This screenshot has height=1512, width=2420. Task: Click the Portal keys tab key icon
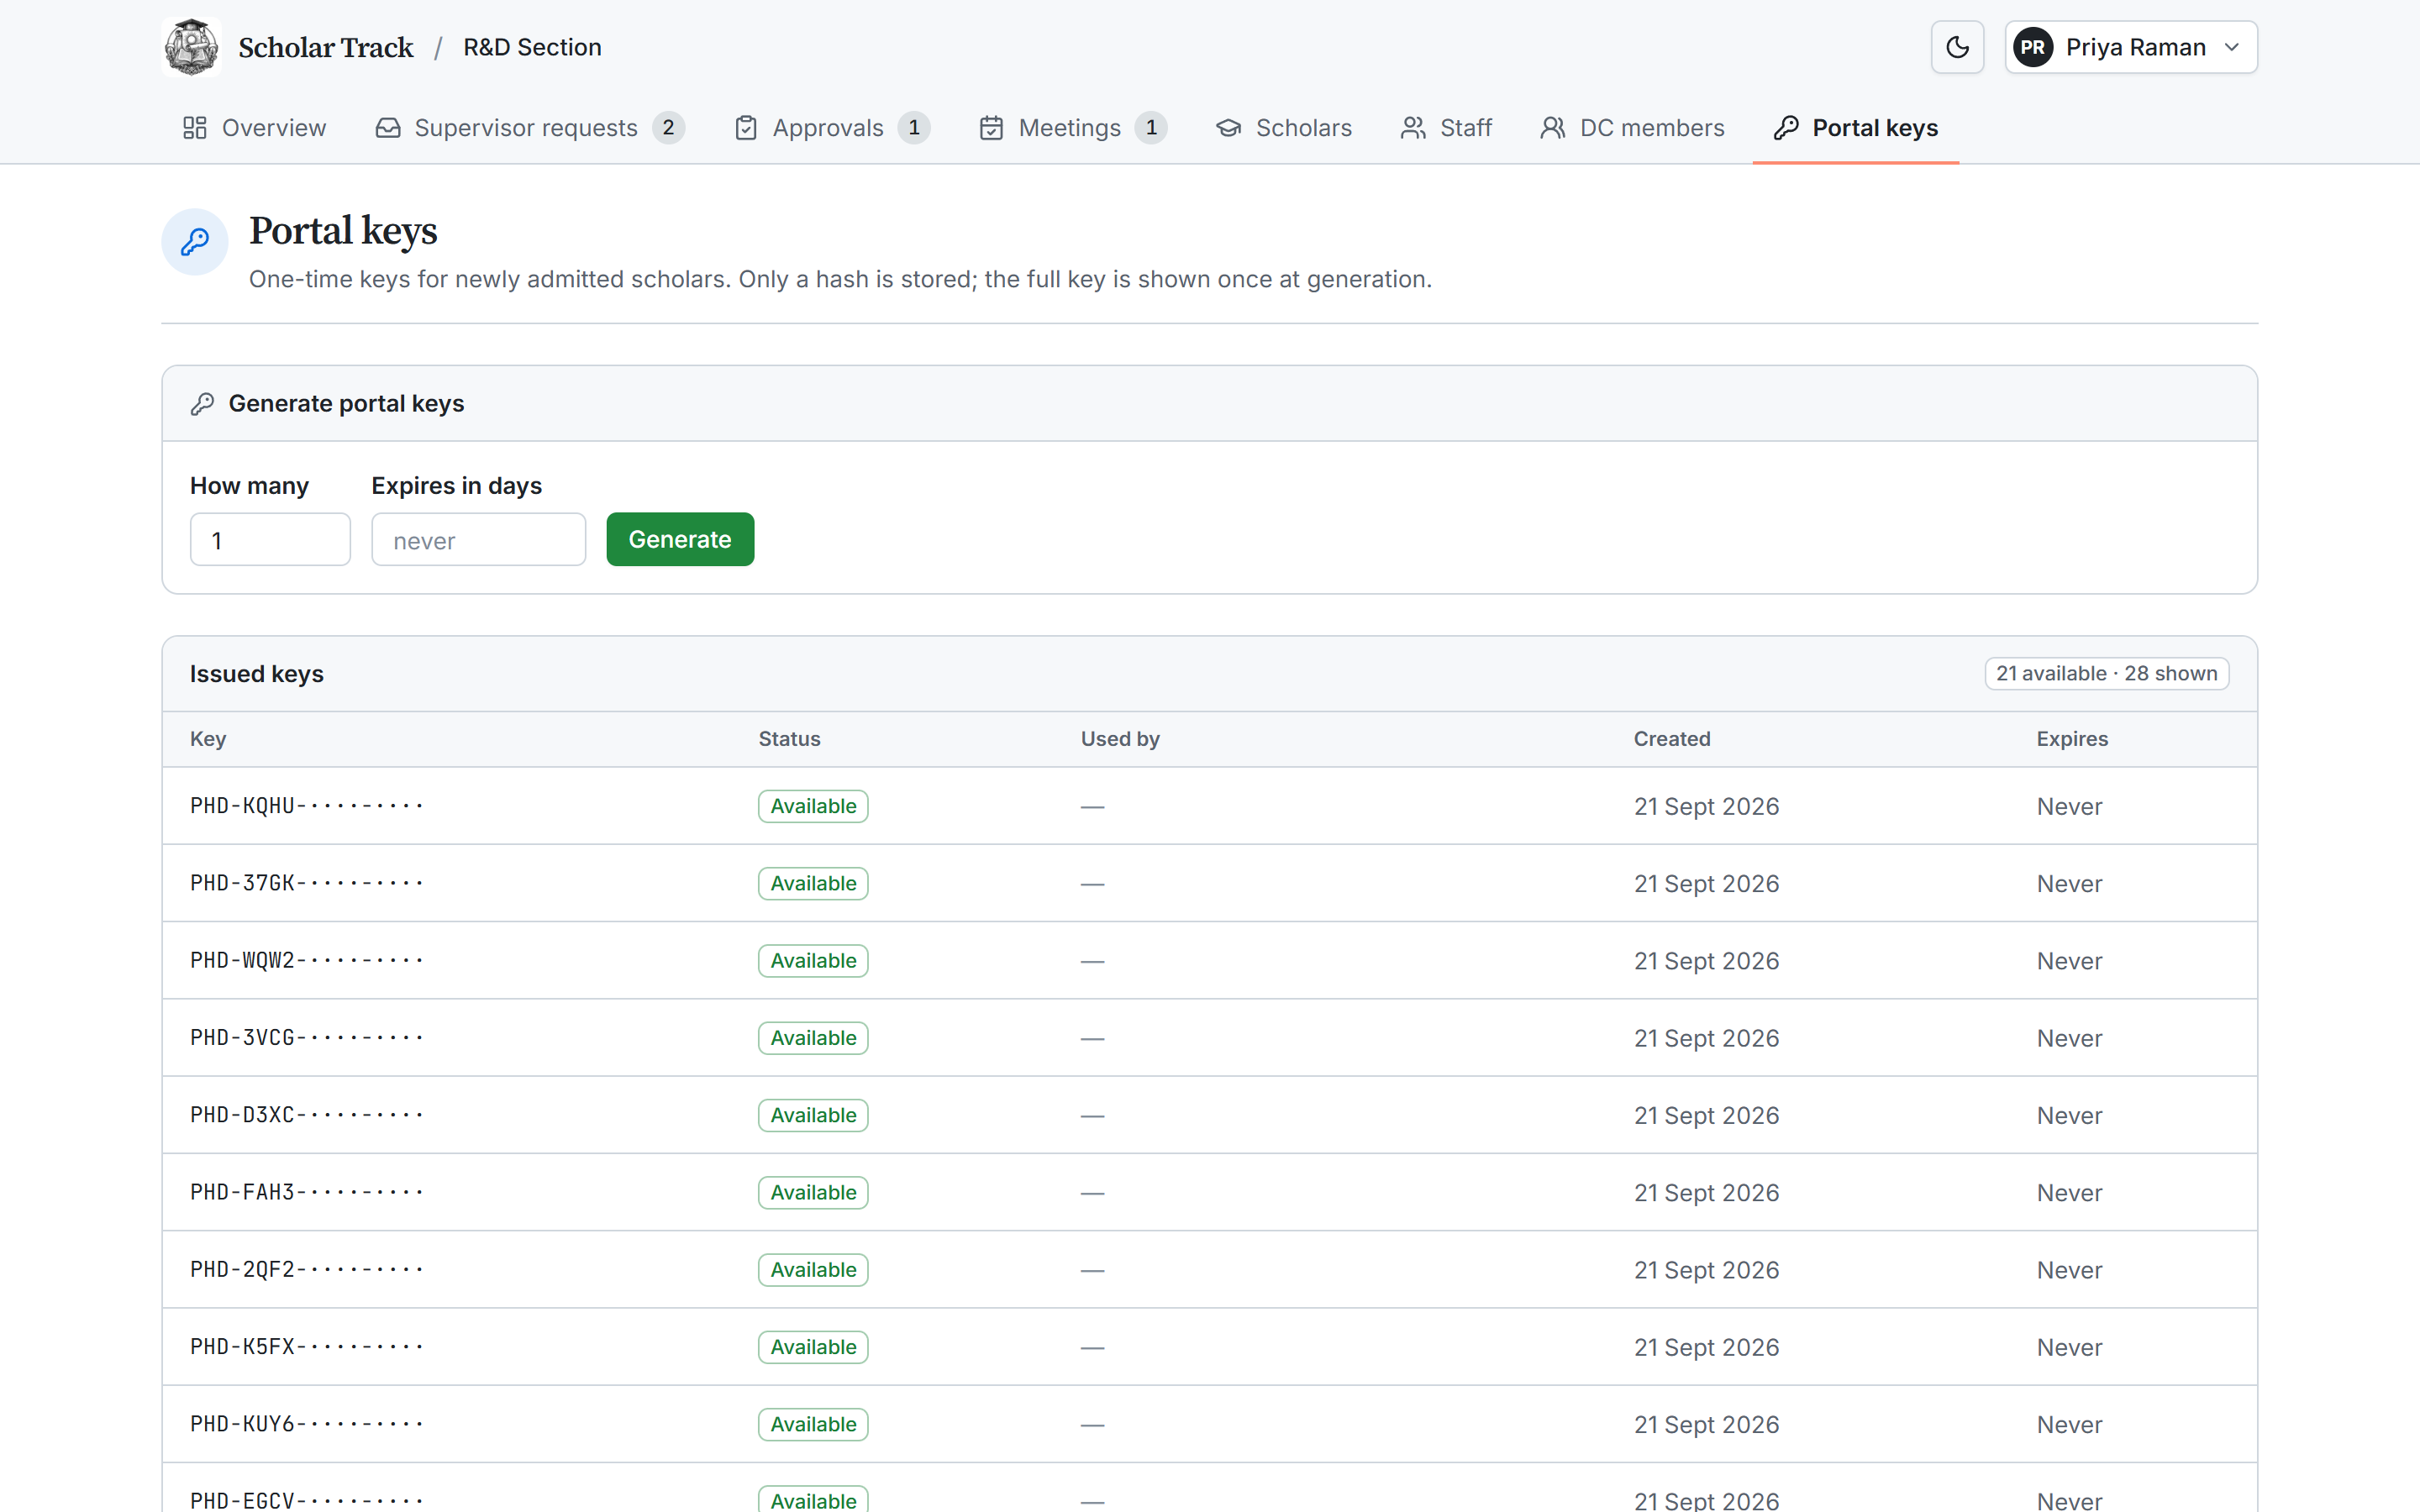click(1786, 128)
